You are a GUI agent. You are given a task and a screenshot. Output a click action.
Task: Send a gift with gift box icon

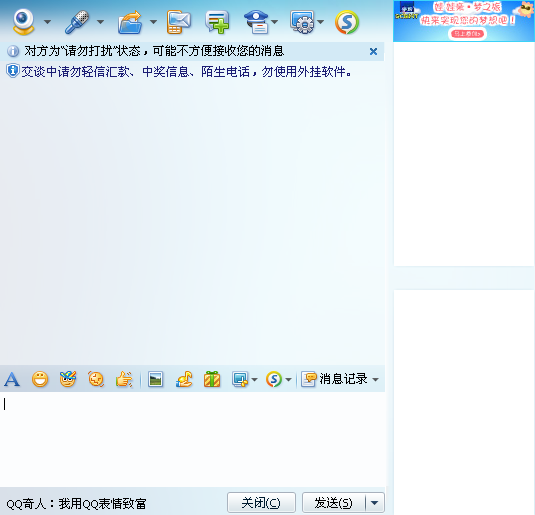pyautogui.click(x=212, y=379)
